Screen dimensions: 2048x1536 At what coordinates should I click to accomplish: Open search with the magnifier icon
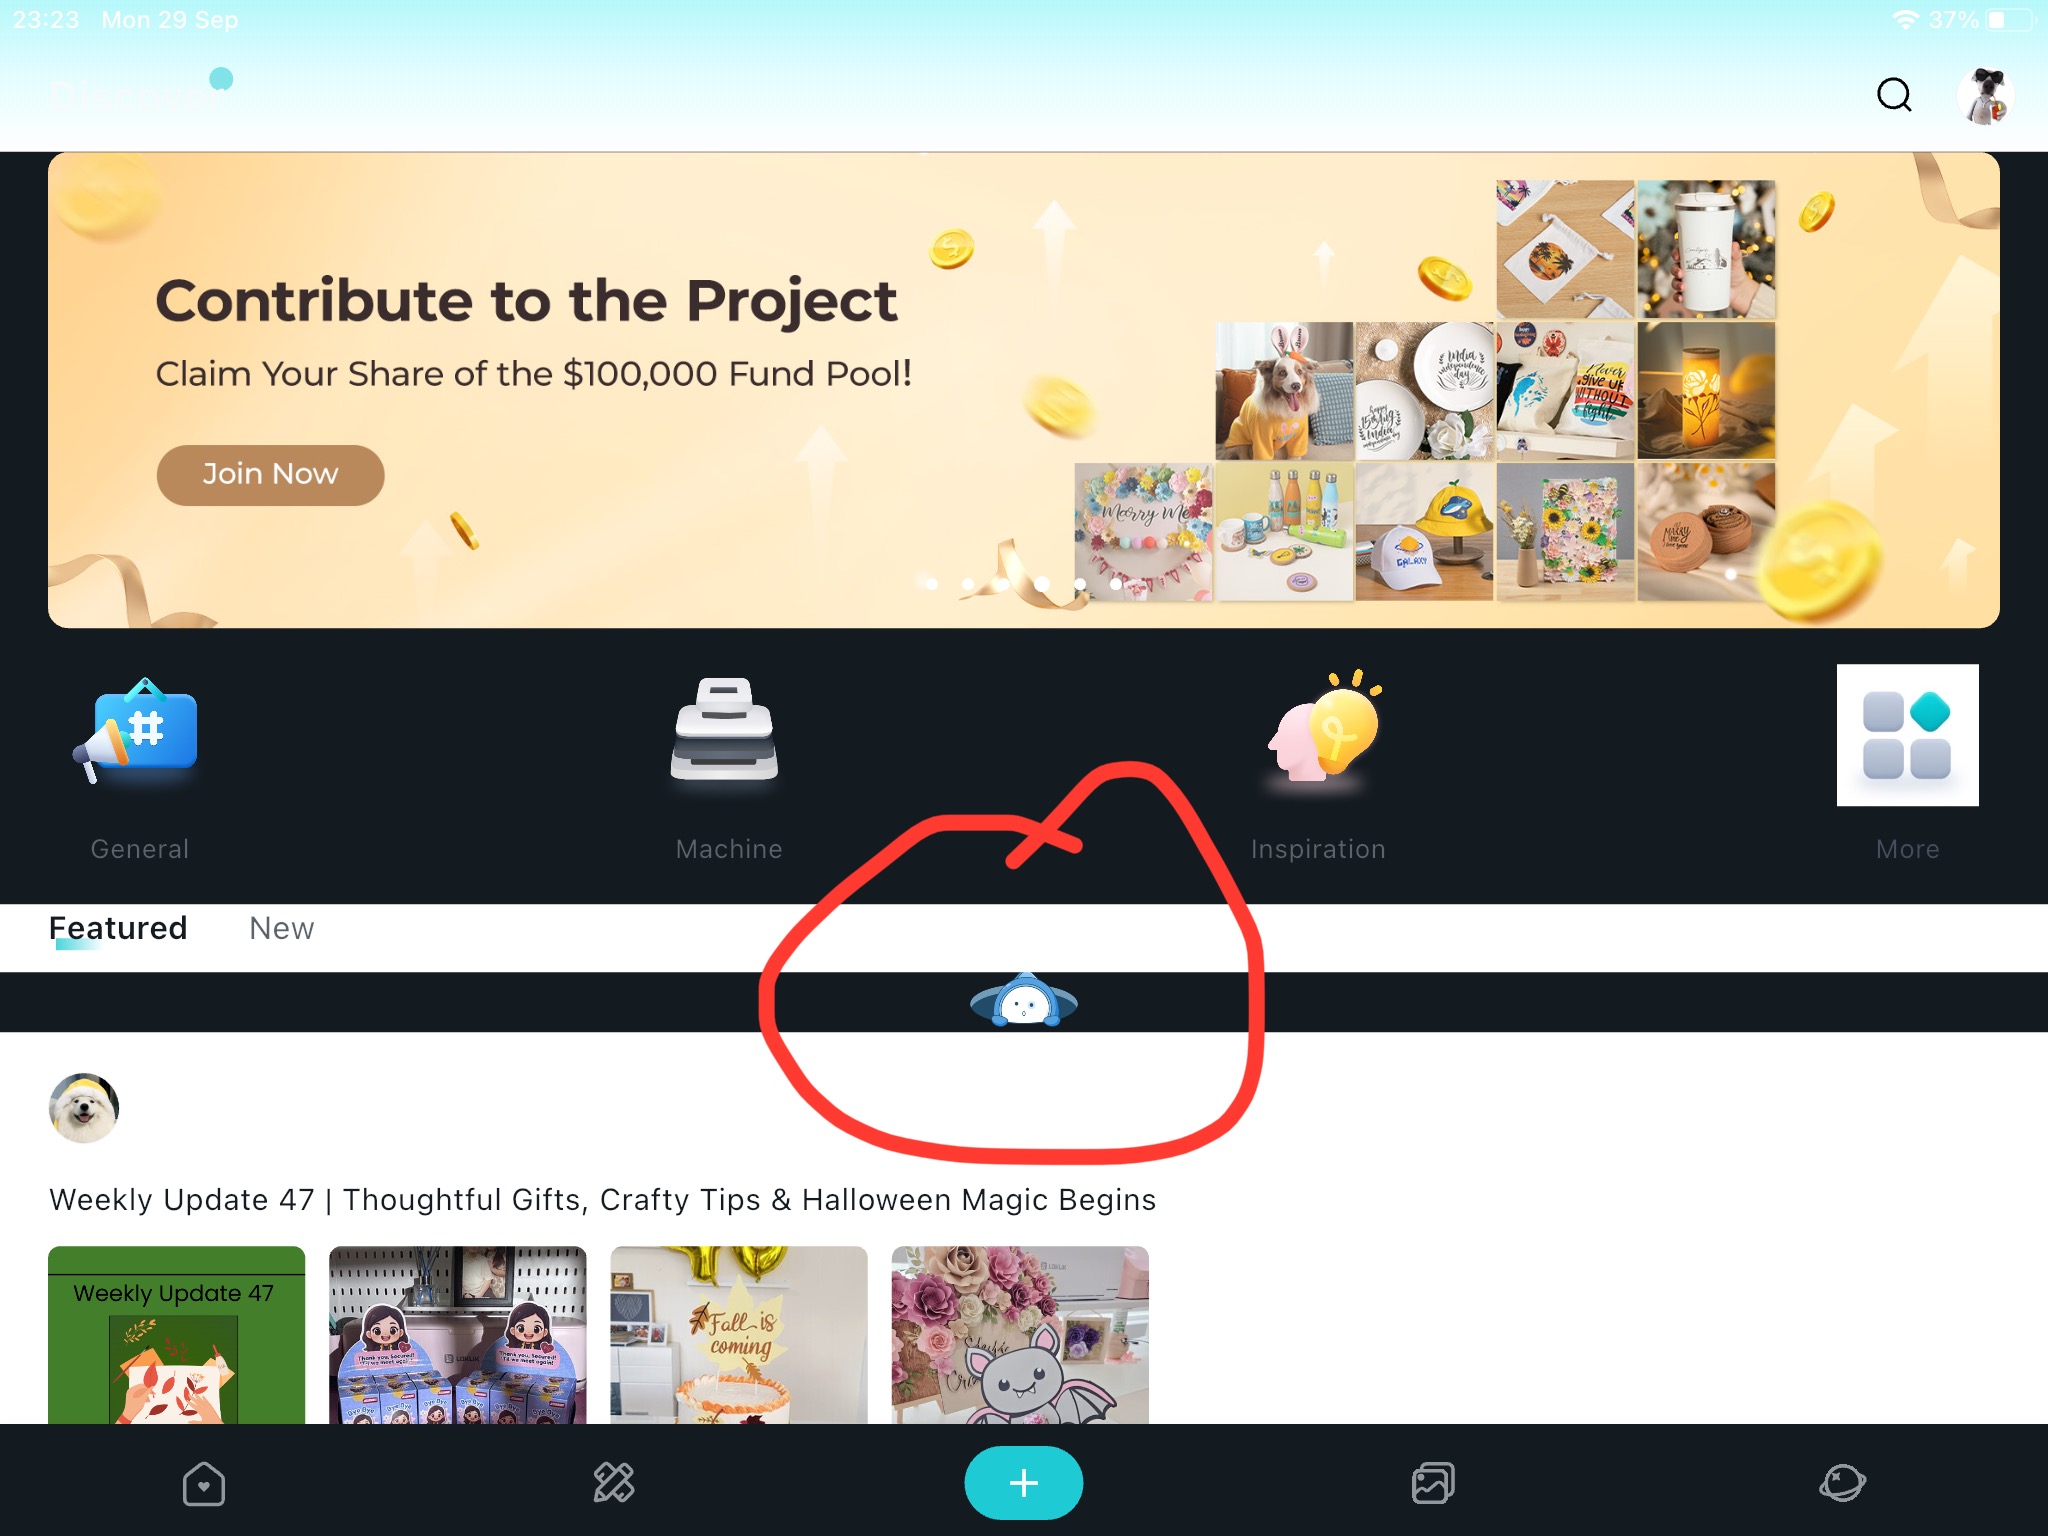click(1894, 95)
